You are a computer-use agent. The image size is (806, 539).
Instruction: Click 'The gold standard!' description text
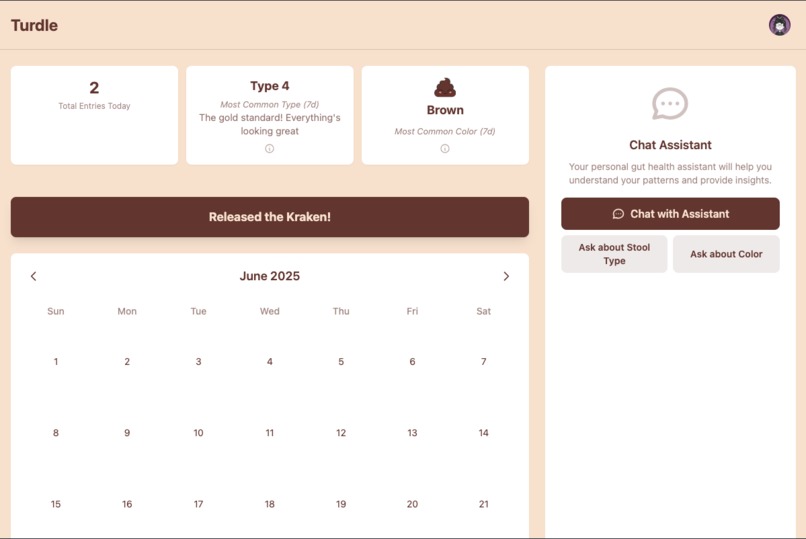[x=269, y=124]
